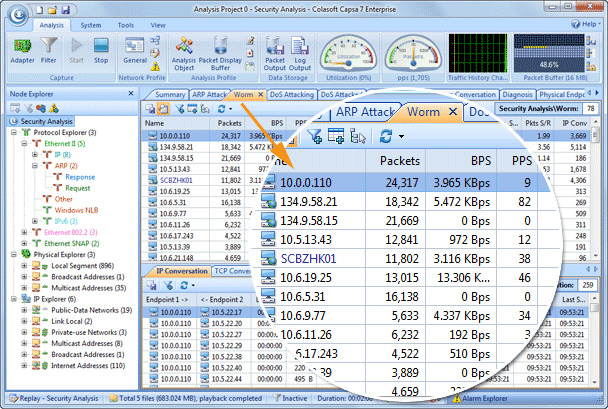Click the pps gauge
The width and height of the screenshot is (608, 409).
pyautogui.click(x=413, y=54)
